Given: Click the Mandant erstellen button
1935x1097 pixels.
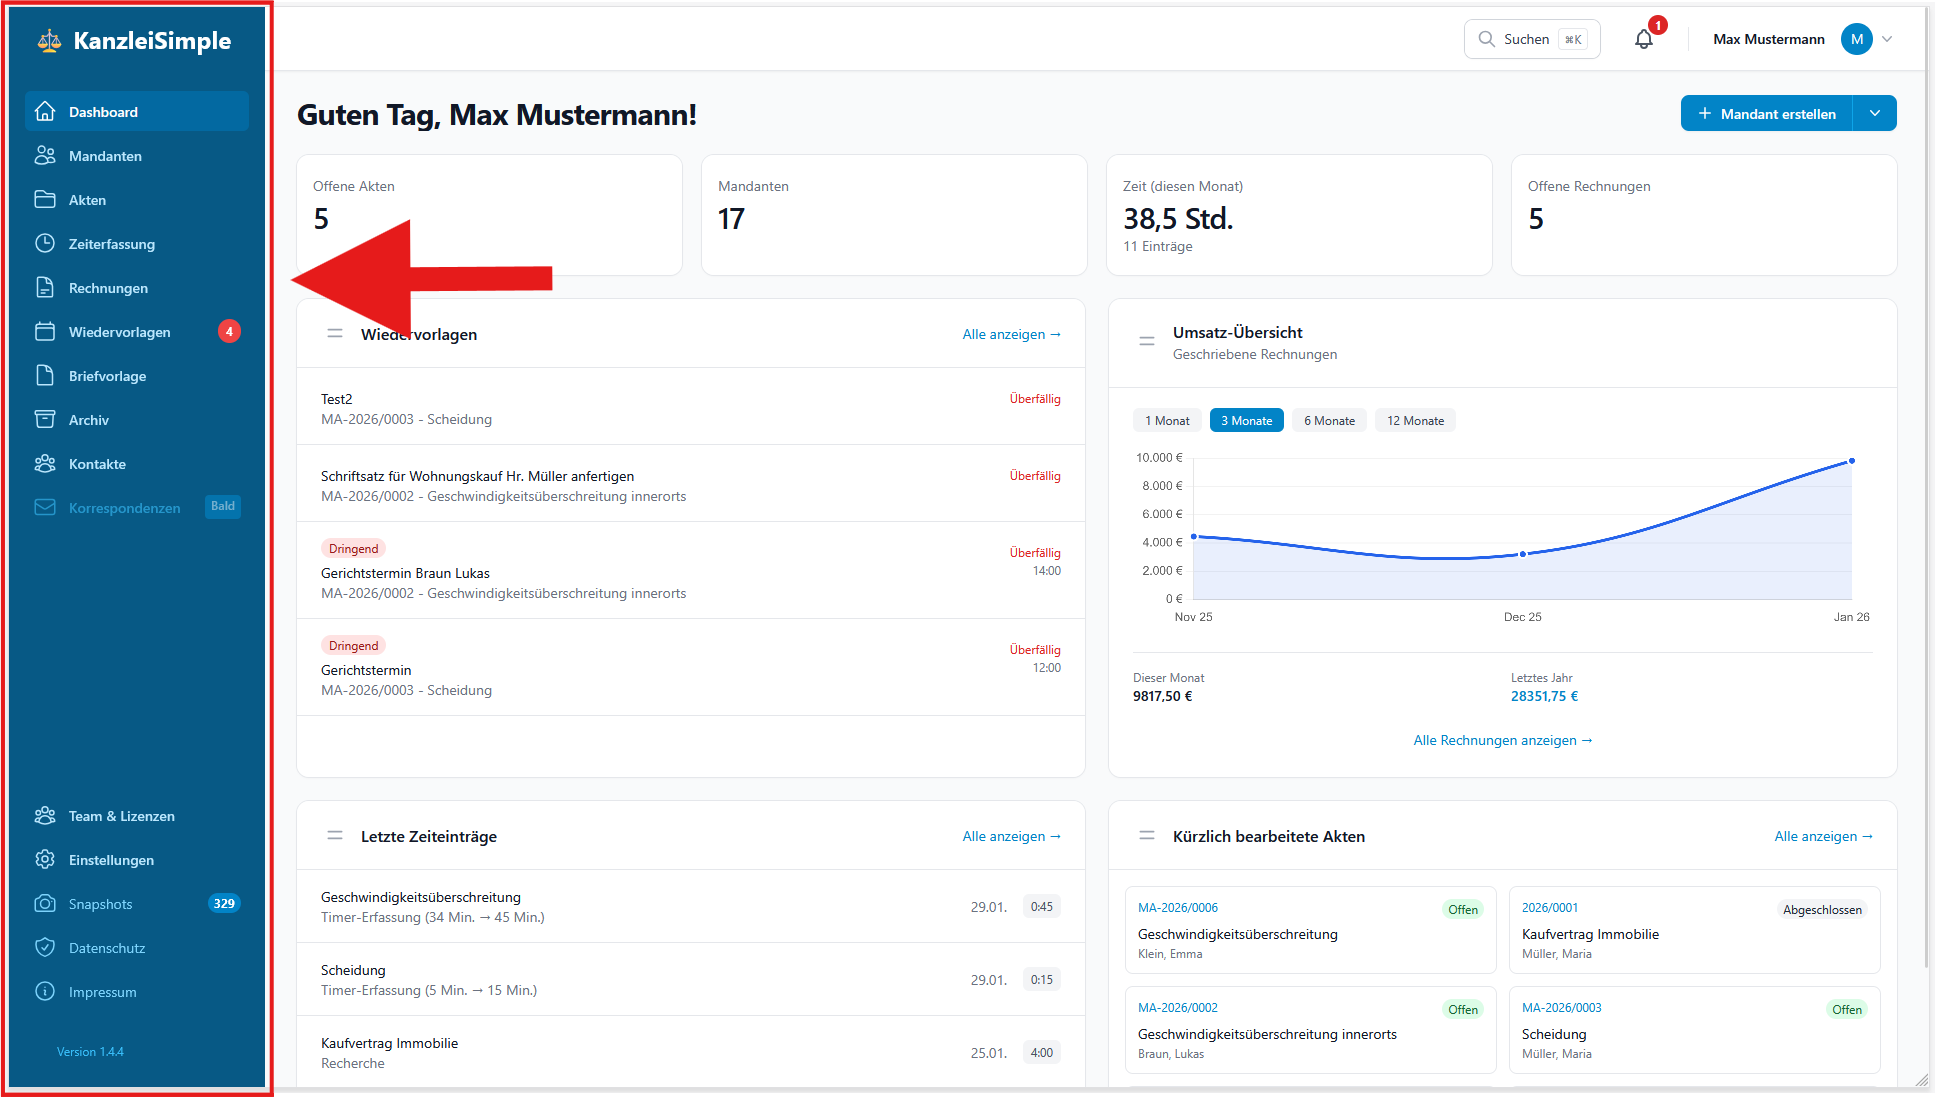Looking at the screenshot, I should (1767, 113).
